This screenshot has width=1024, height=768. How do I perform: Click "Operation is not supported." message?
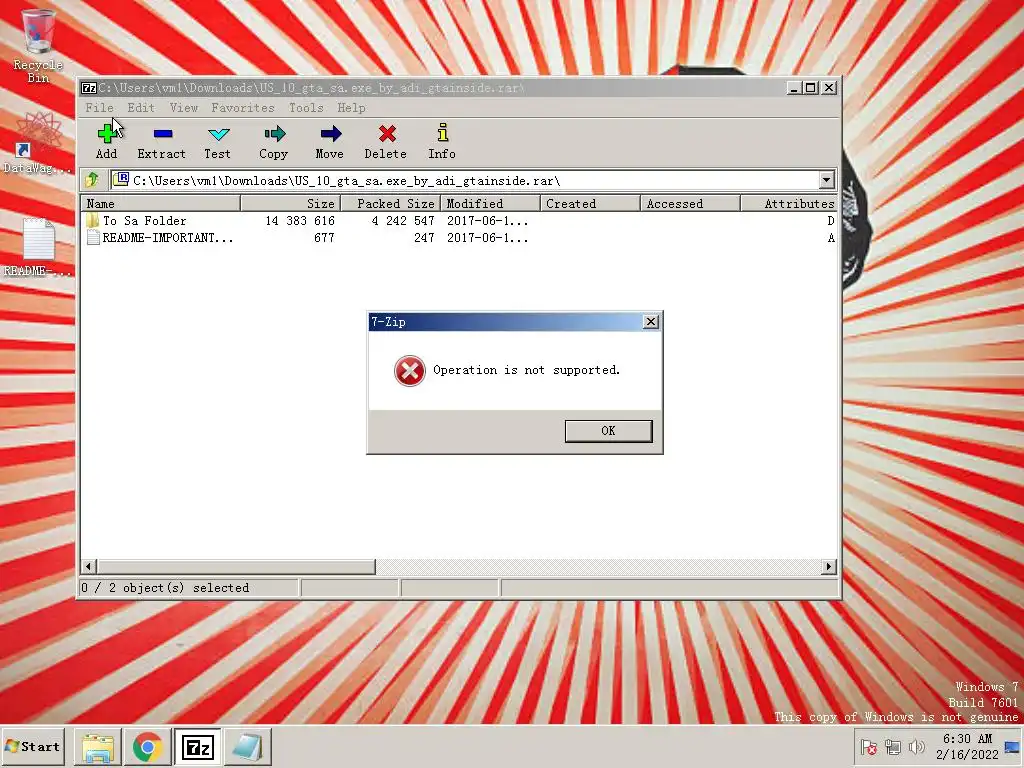tap(526, 370)
